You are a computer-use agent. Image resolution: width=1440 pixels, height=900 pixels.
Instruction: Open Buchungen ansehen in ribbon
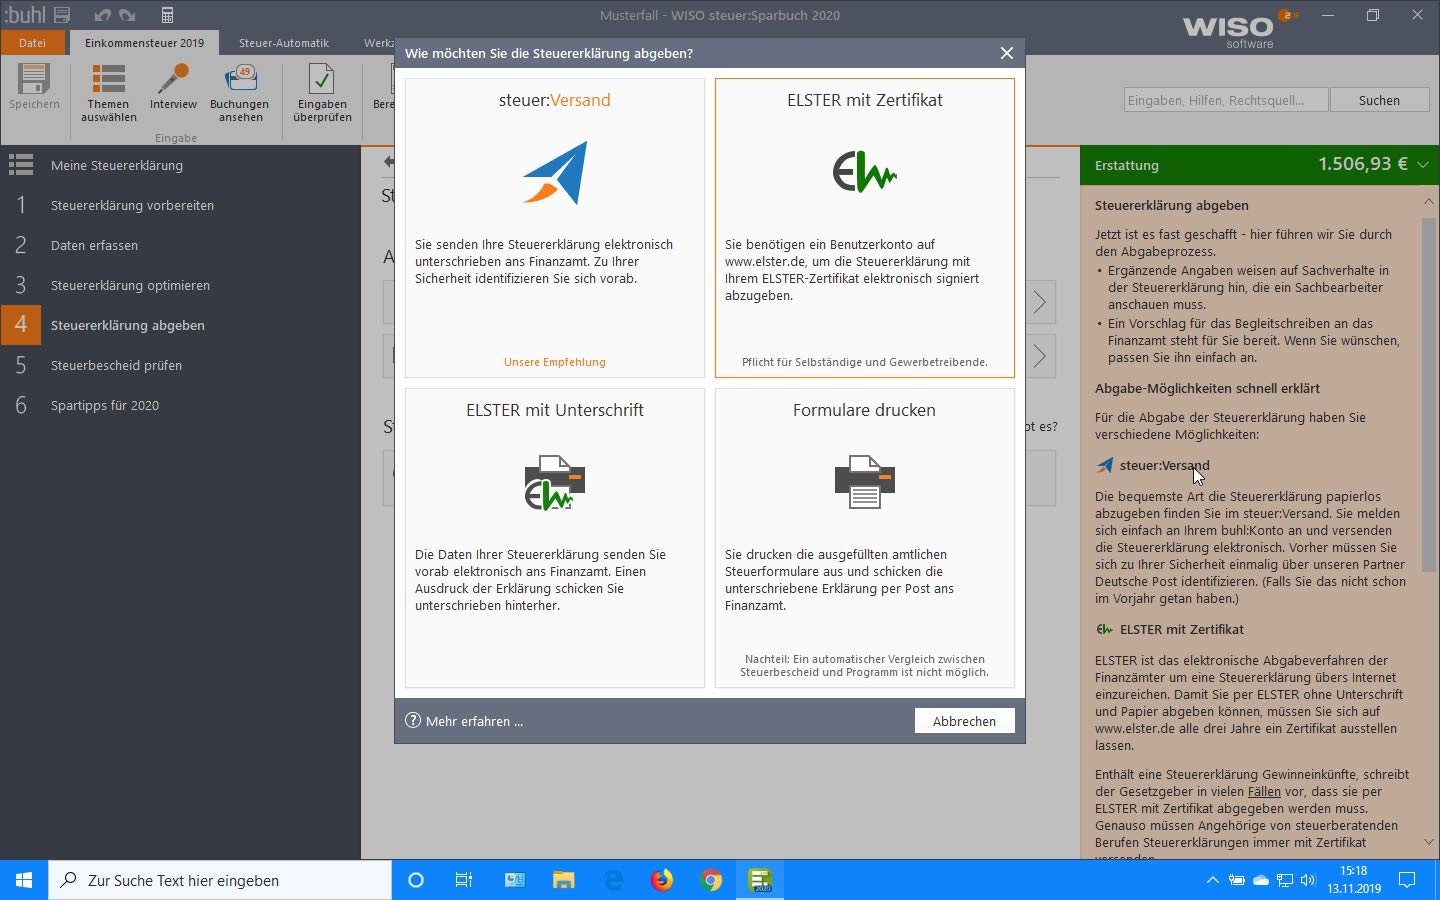(239, 94)
